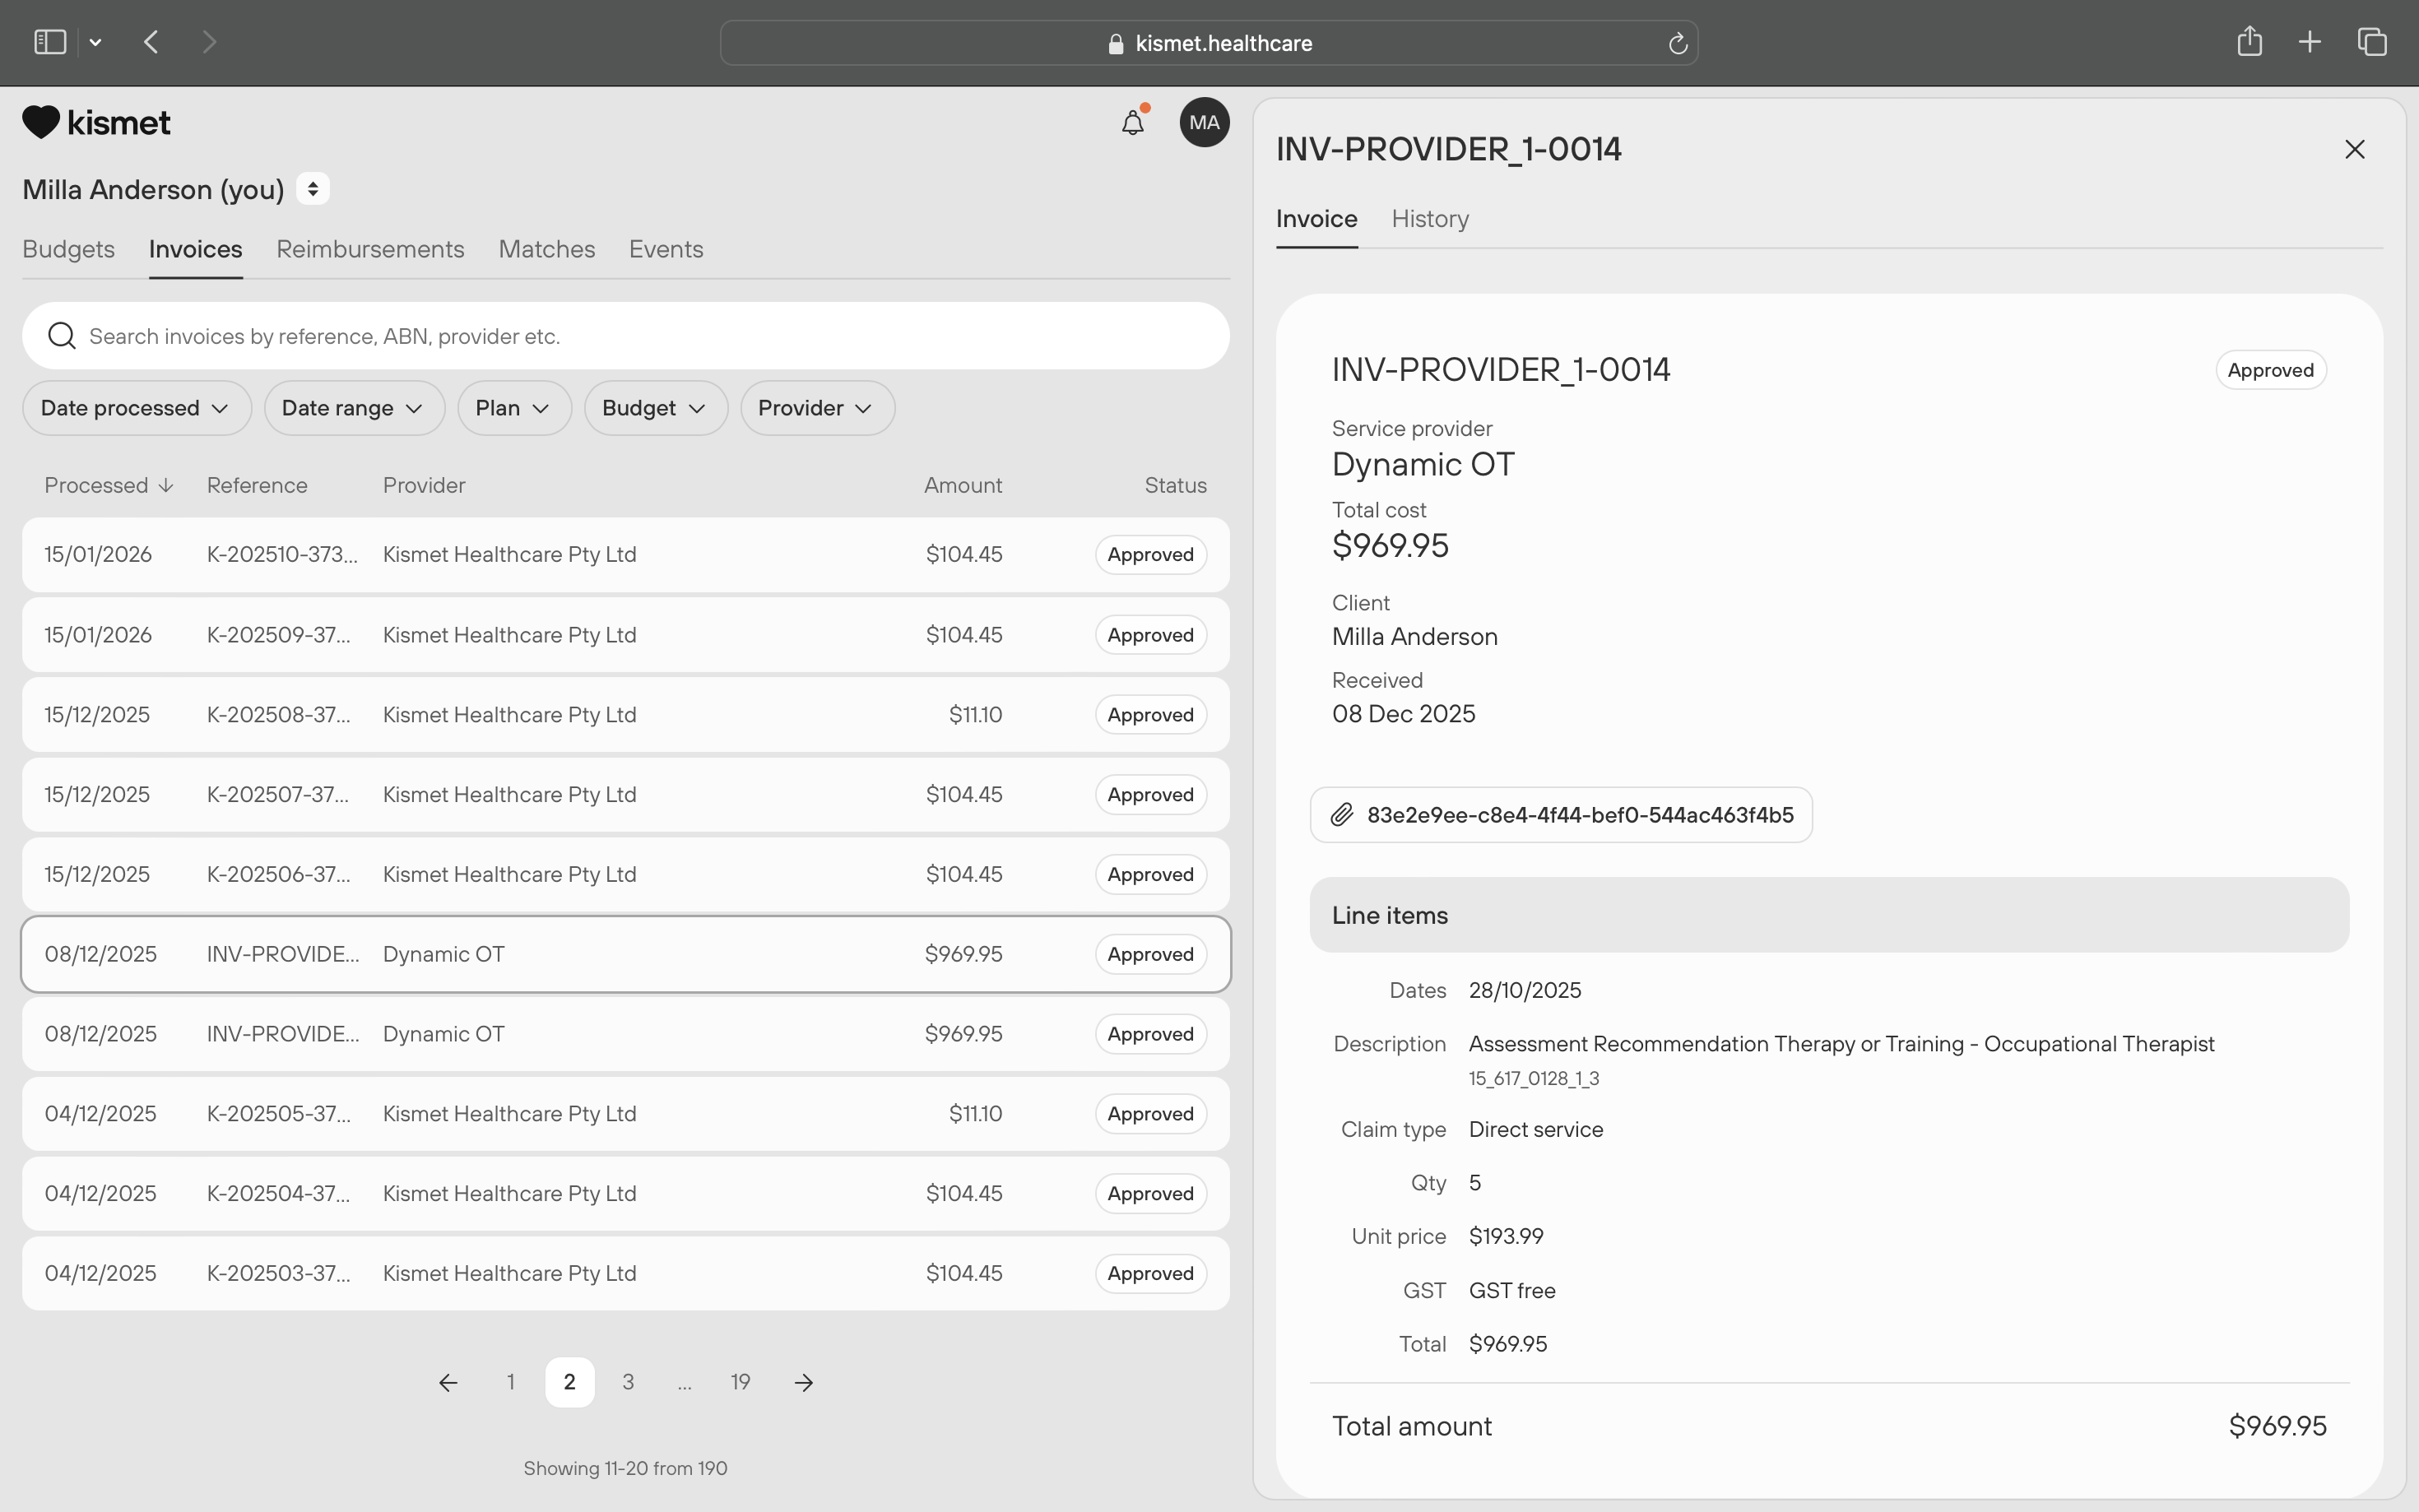The image size is (2419, 1512).
Task: Open the sidebar options chevron
Action: click(95, 42)
